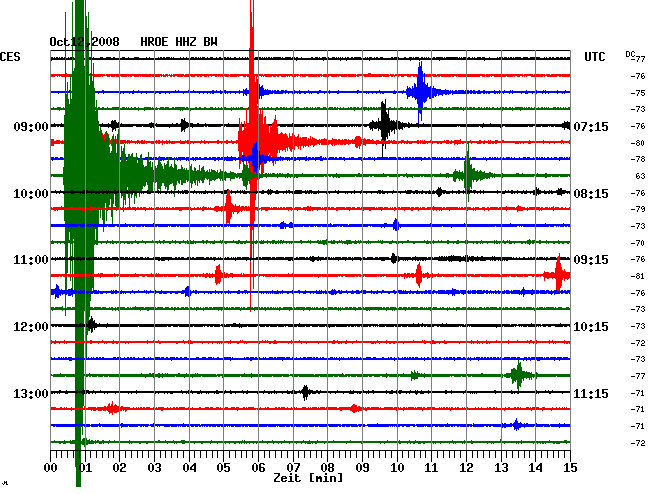The width and height of the screenshot is (650, 494).
Task: Click the 09:15 UTC time label
Action: pyautogui.click(x=591, y=260)
